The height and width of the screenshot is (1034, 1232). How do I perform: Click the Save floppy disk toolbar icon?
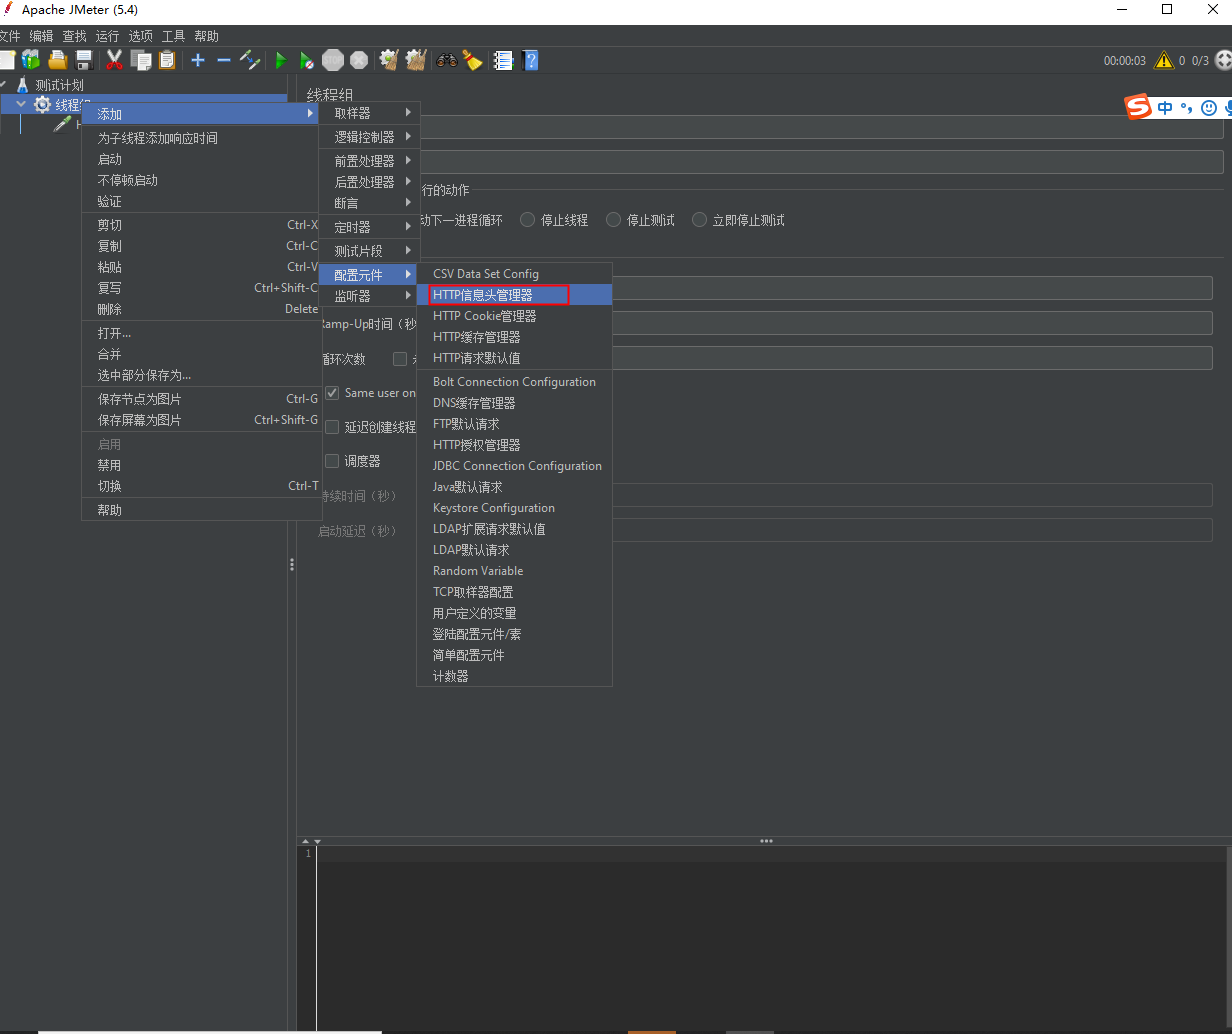(84, 61)
